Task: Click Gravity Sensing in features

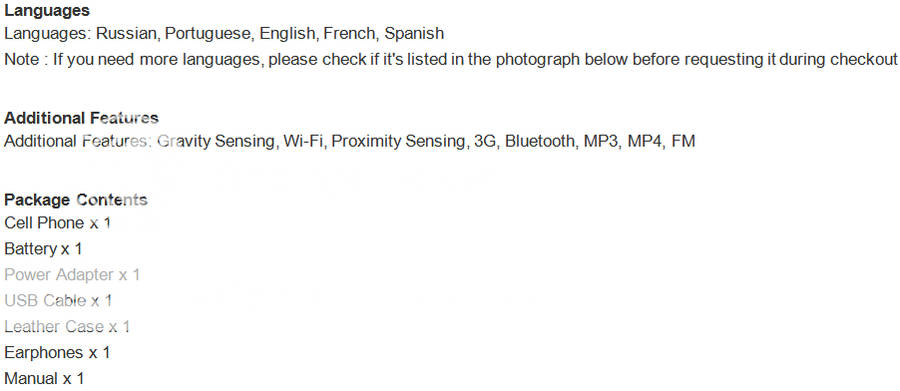Action: pyautogui.click(x=216, y=141)
